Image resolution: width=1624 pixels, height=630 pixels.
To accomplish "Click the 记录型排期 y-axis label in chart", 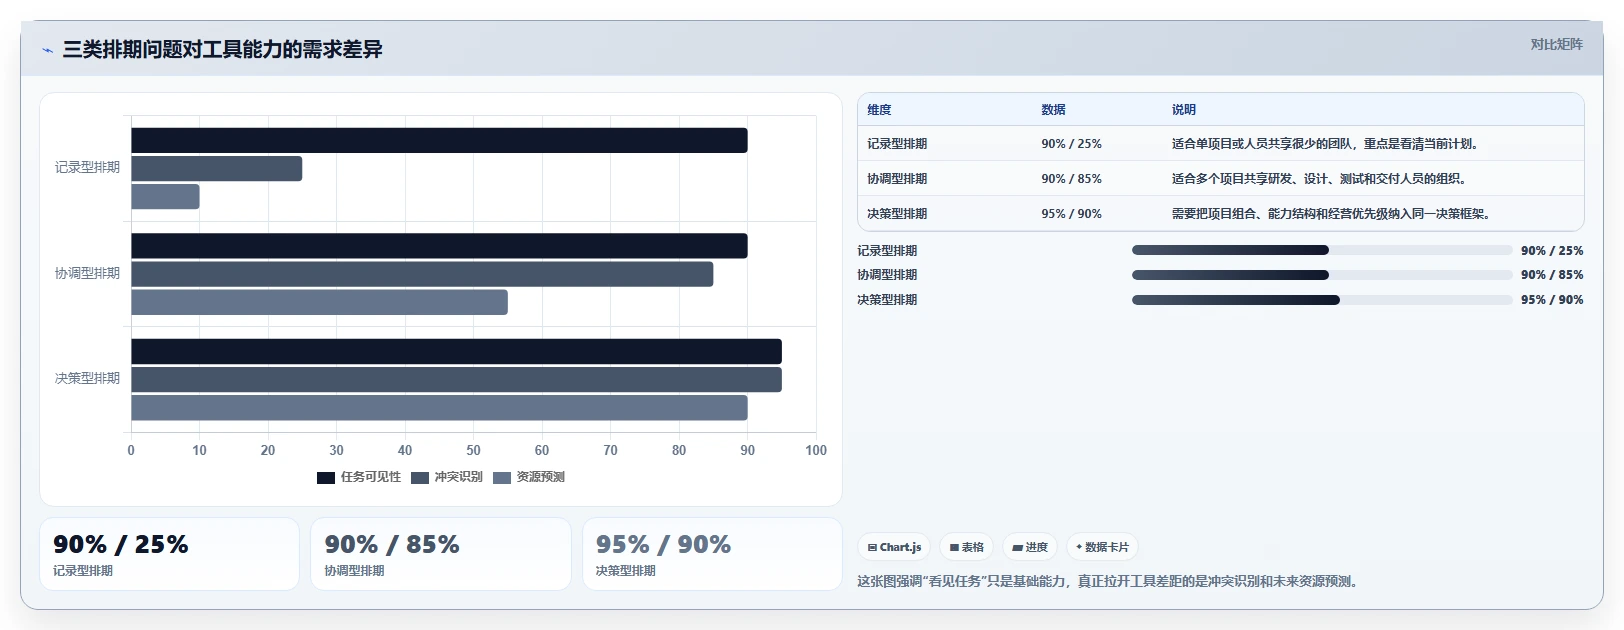I will (87, 168).
